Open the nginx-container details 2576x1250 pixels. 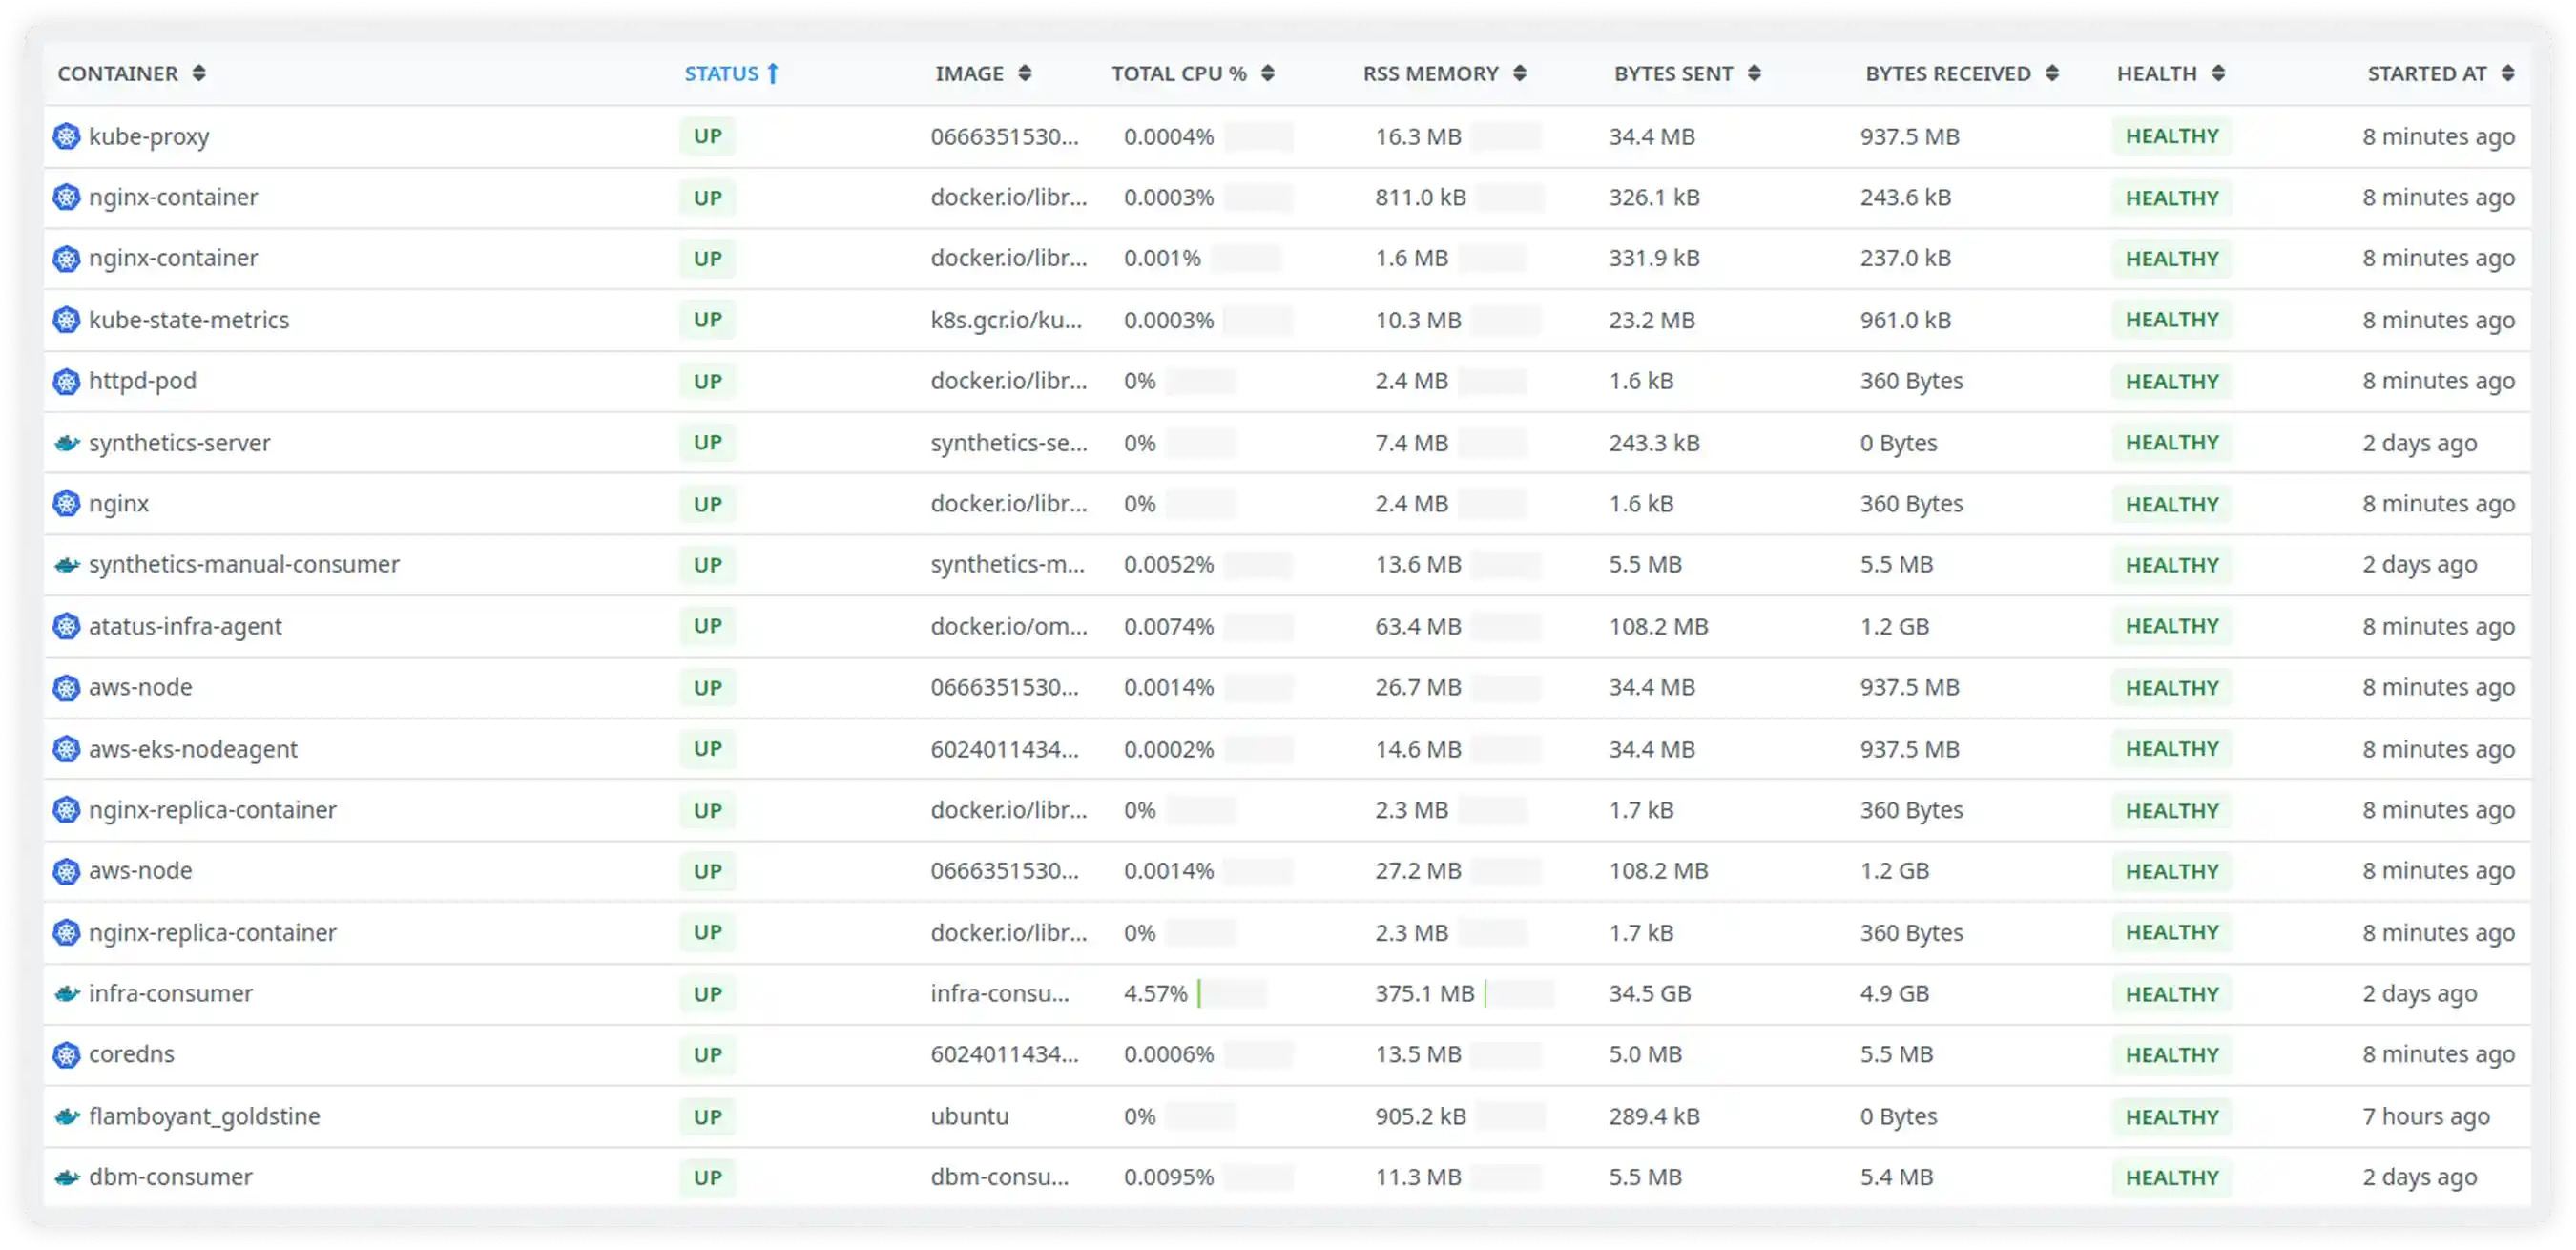coord(173,197)
